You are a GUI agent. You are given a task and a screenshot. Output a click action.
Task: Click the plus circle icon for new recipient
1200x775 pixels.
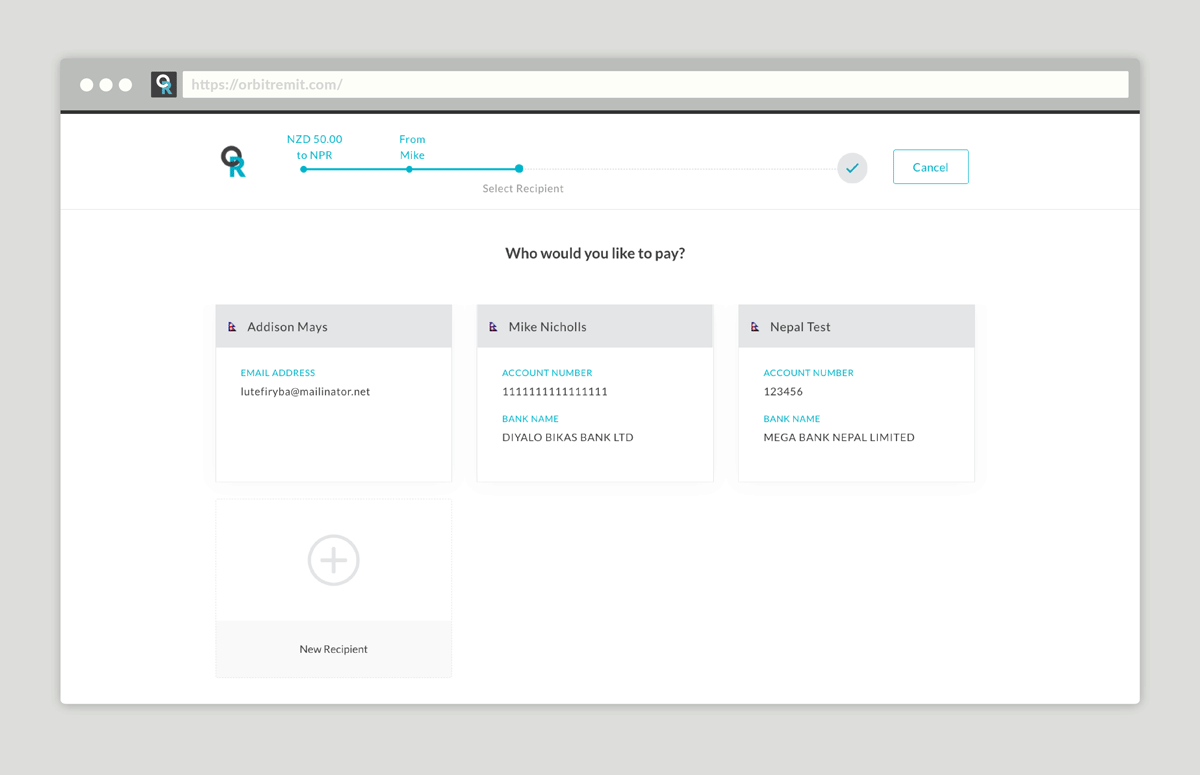[x=333, y=560]
